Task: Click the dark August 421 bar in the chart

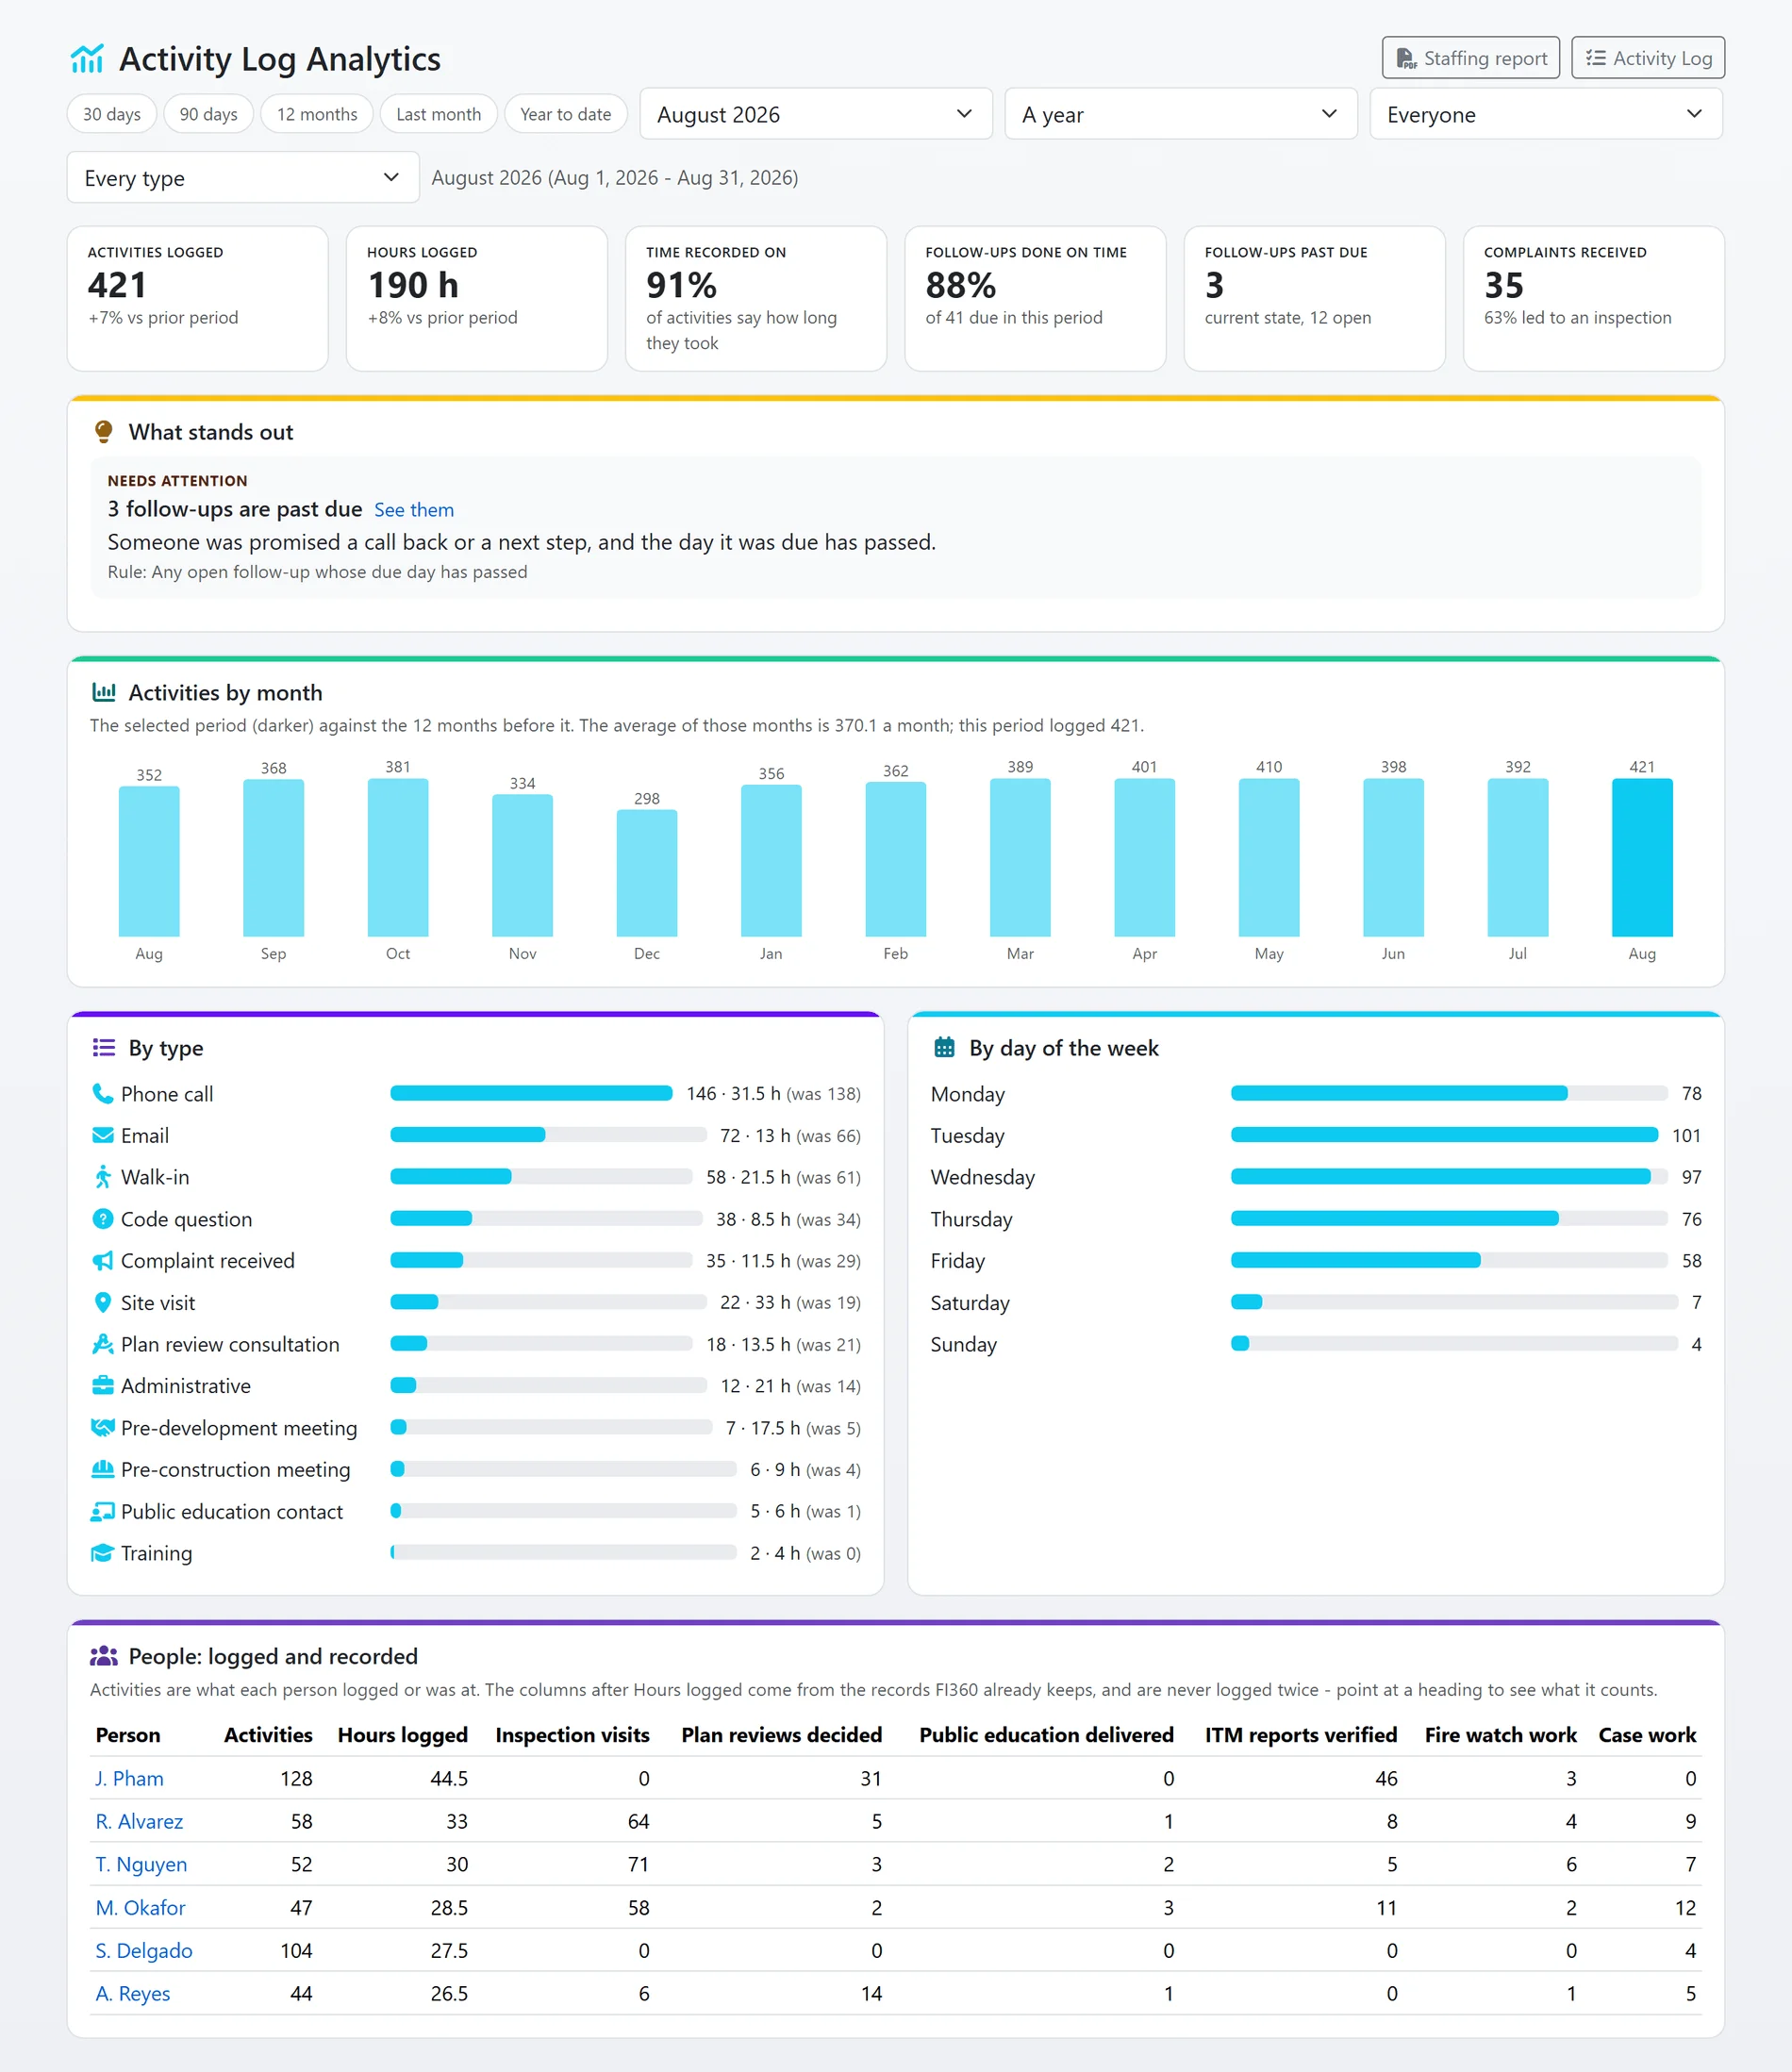Action: click(1641, 857)
